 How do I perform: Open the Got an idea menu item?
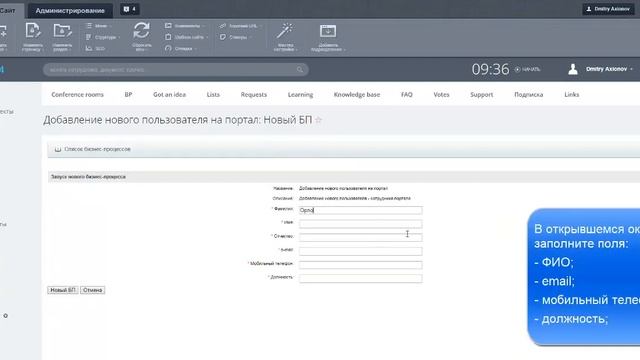point(169,94)
